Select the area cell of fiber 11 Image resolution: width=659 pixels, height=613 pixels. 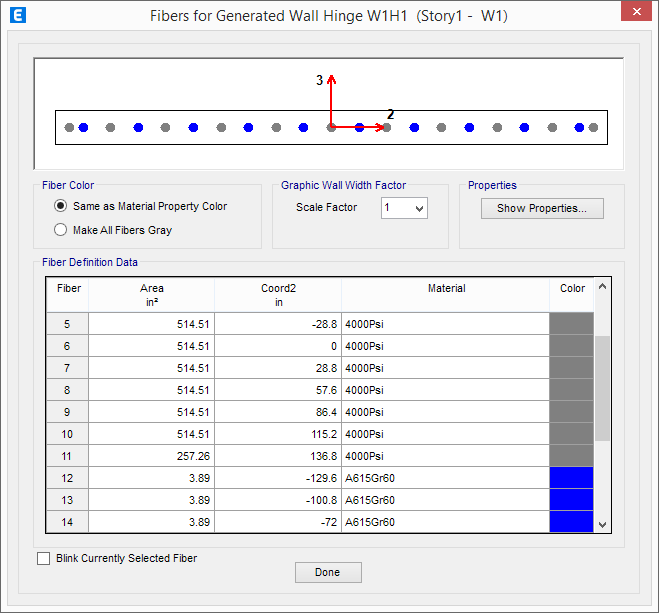(151, 456)
